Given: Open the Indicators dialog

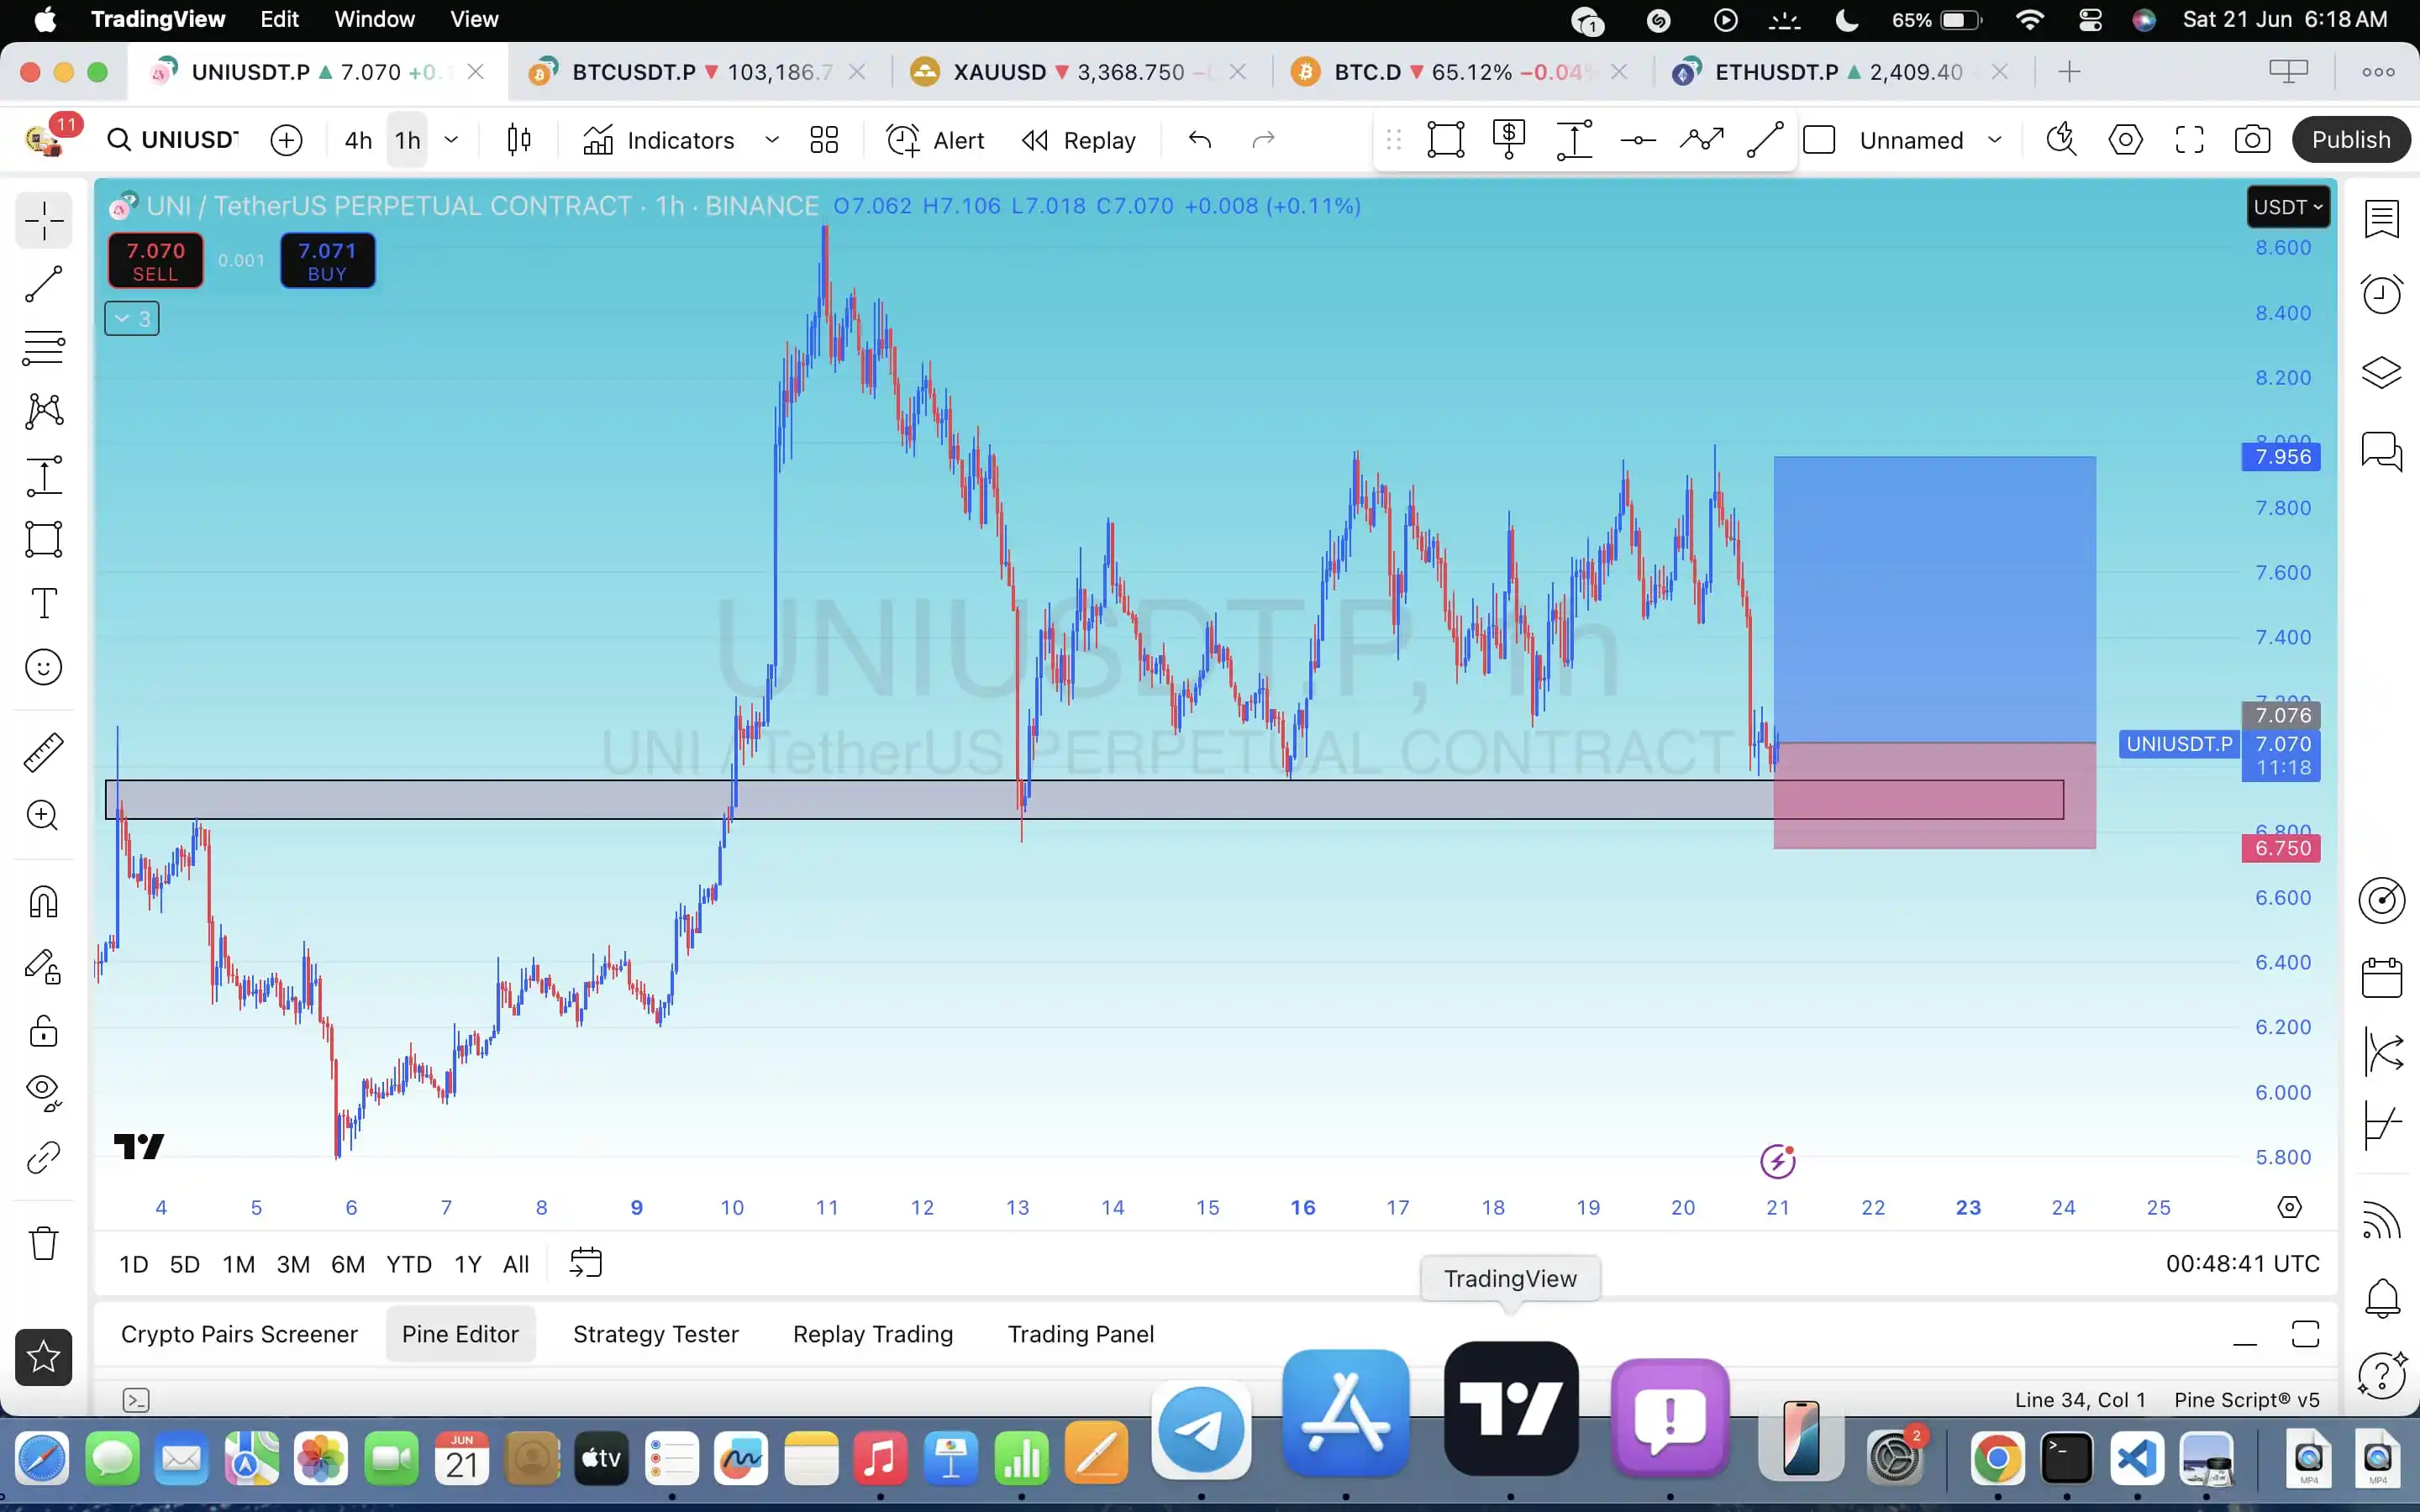Looking at the screenshot, I should (x=659, y=140).
